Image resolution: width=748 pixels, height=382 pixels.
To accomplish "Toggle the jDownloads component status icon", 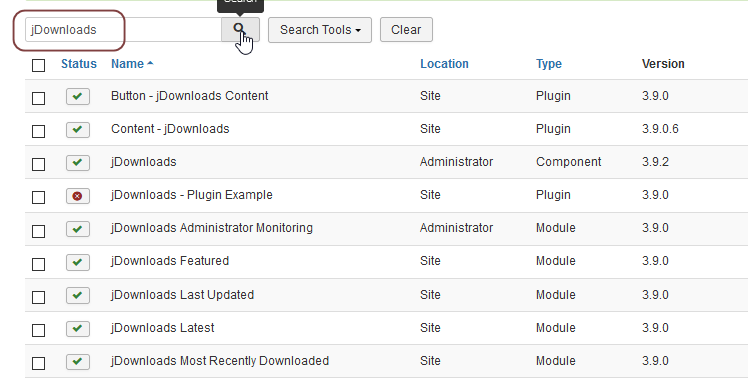I will [x=78, y=162].
